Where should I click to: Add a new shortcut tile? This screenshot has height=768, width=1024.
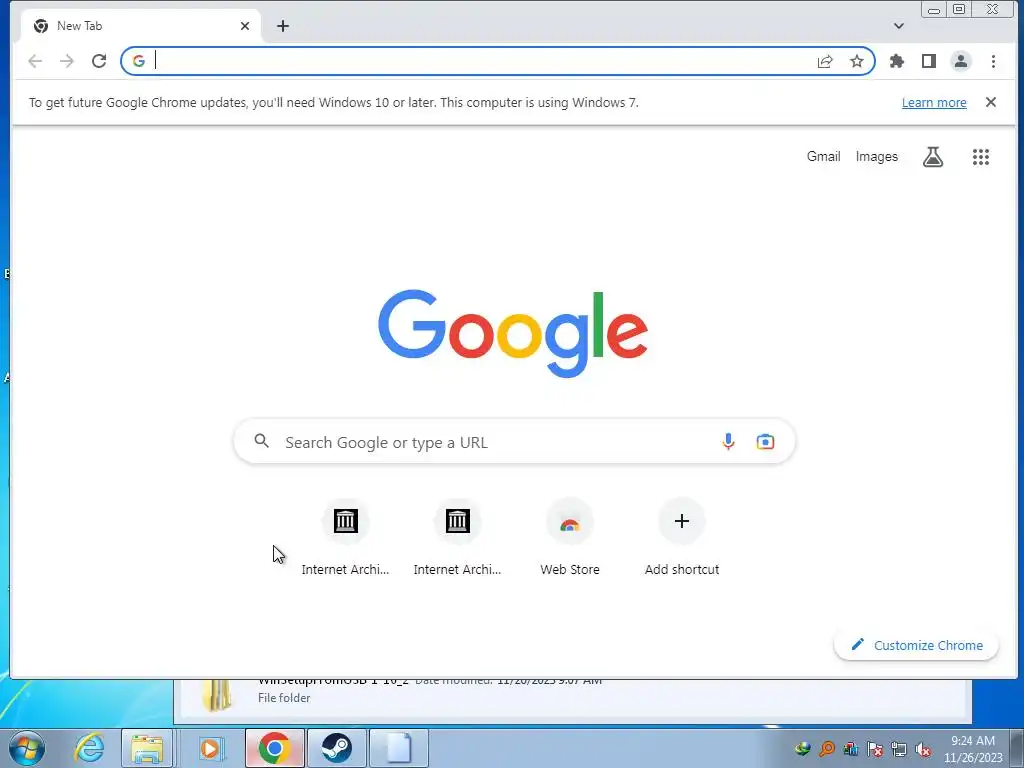[x=682, y=537]
